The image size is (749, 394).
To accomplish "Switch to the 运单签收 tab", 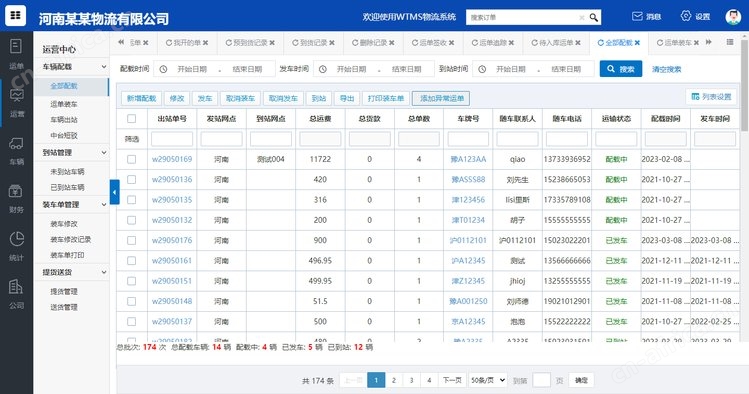I will tap(433, 43).
